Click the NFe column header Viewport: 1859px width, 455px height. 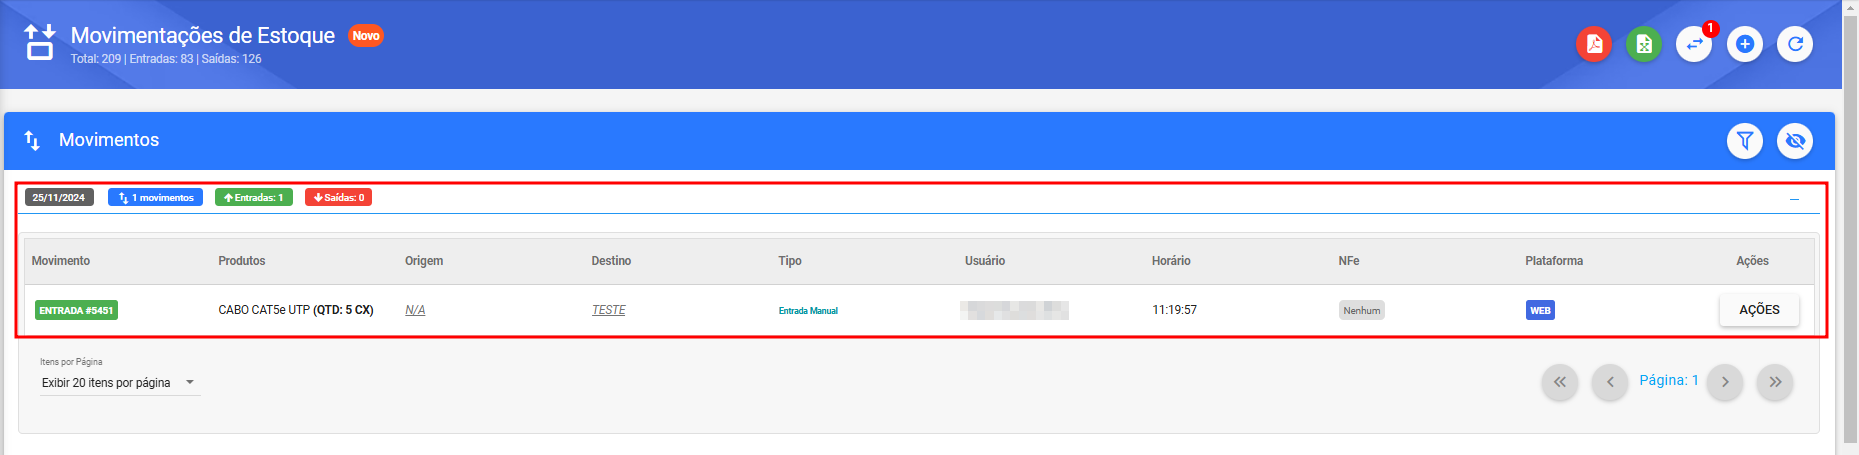pos(1349,261)
